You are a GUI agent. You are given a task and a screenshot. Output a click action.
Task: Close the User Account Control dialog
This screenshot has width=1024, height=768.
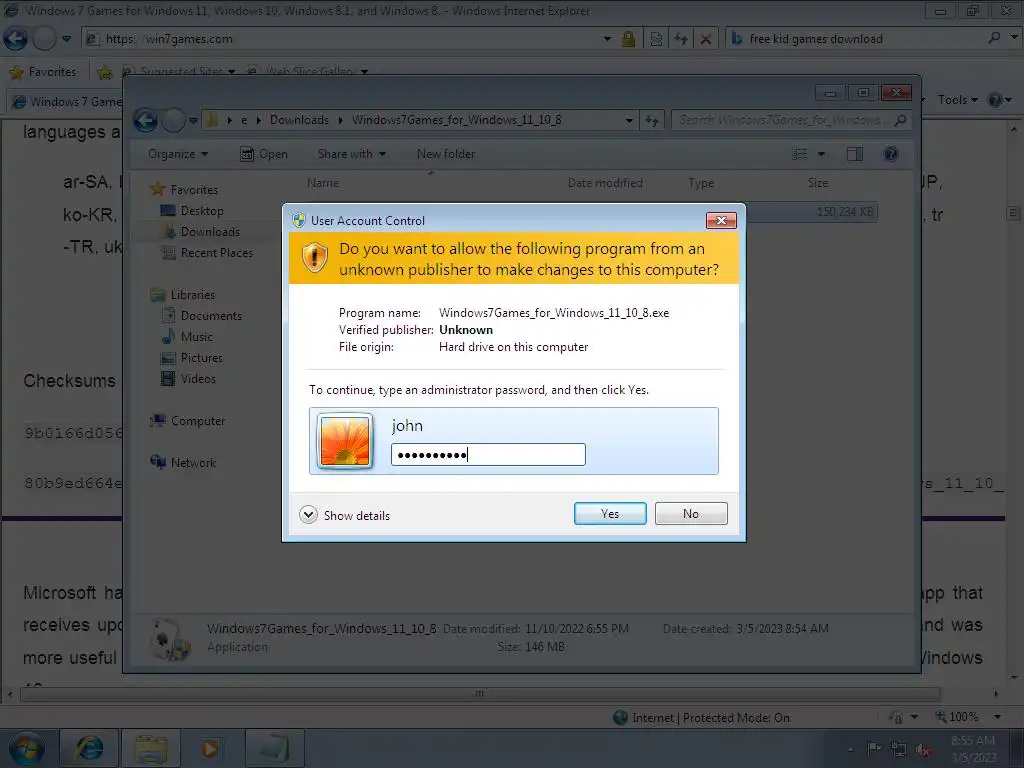721,220
